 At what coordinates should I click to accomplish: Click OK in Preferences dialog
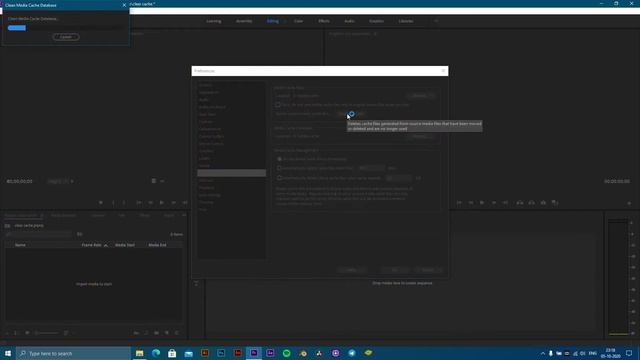(394, 270)
